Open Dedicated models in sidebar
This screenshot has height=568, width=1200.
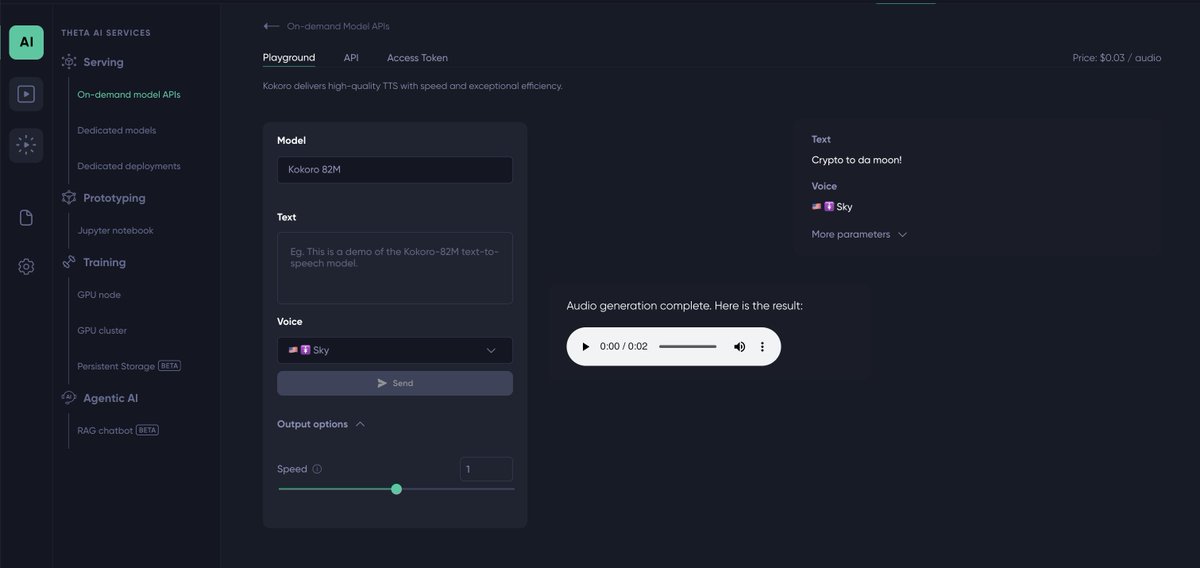pos(117,130)
